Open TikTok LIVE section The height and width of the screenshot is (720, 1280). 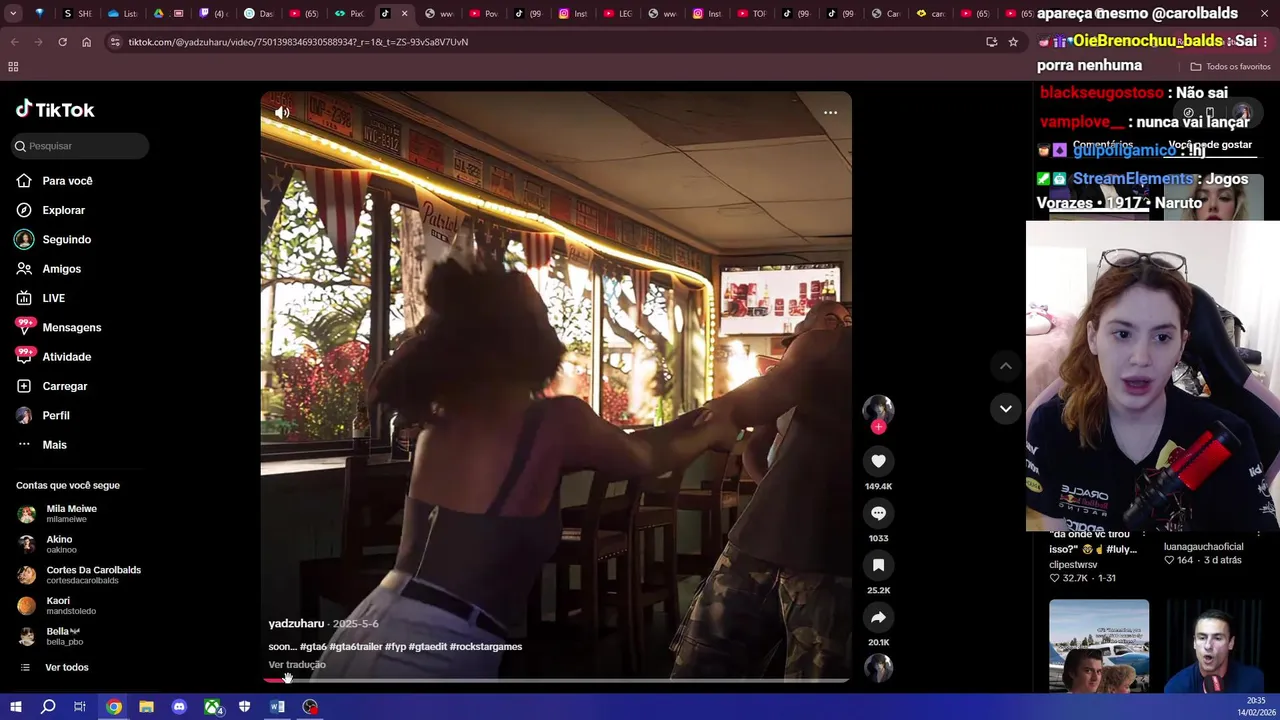(53, 298)
